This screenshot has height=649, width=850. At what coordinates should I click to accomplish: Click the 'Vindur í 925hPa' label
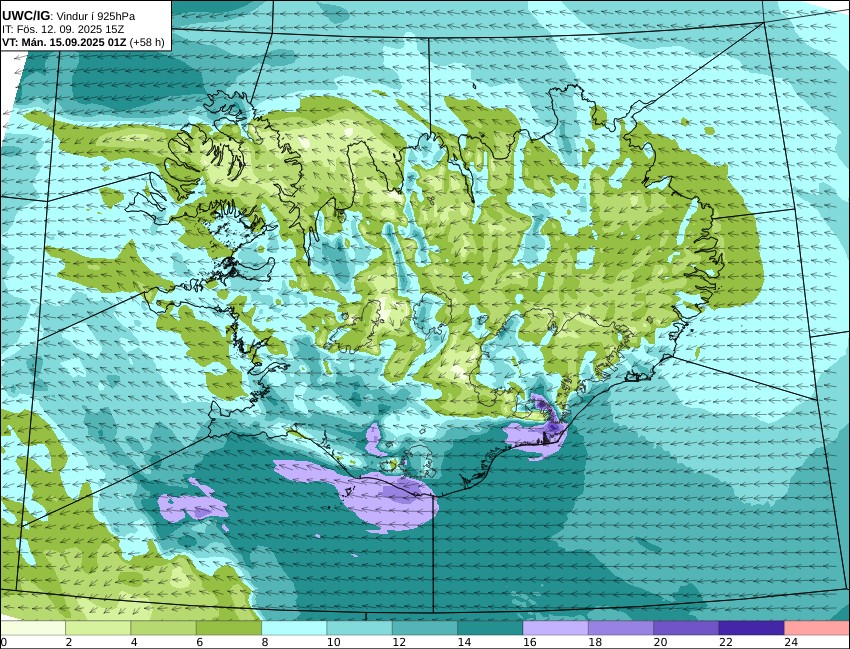pyautogui.click(x=96, y=16)
